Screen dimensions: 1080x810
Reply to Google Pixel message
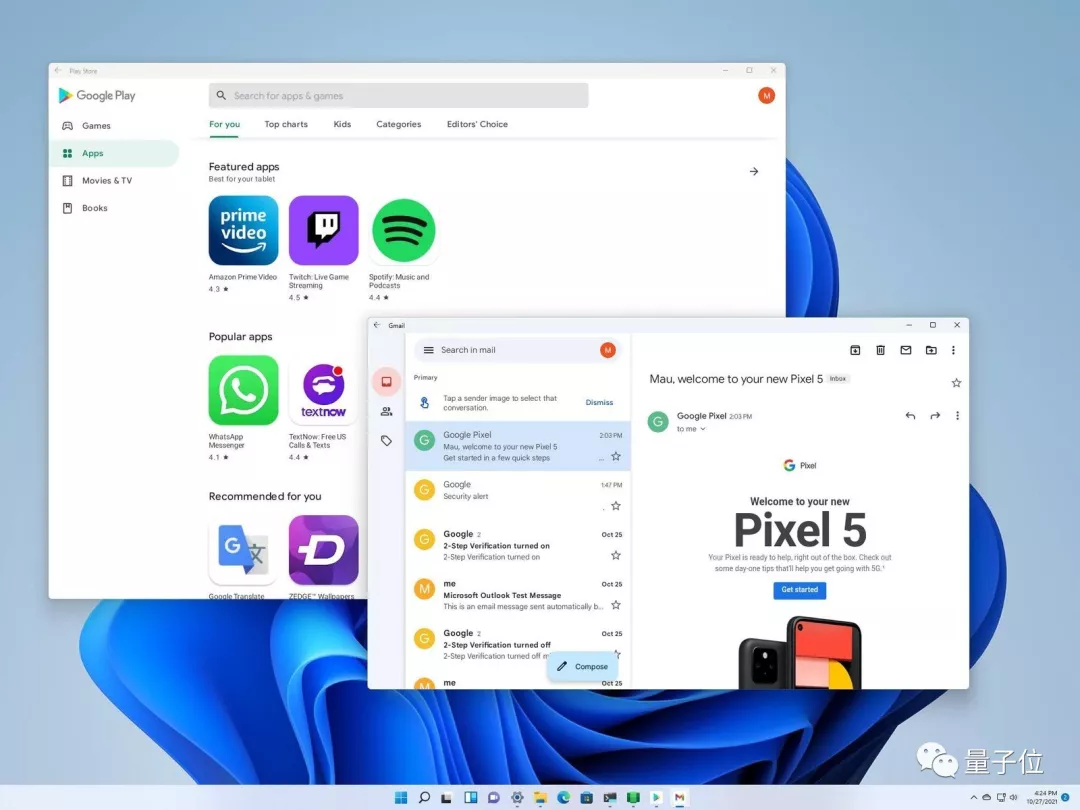click(910, 415)
